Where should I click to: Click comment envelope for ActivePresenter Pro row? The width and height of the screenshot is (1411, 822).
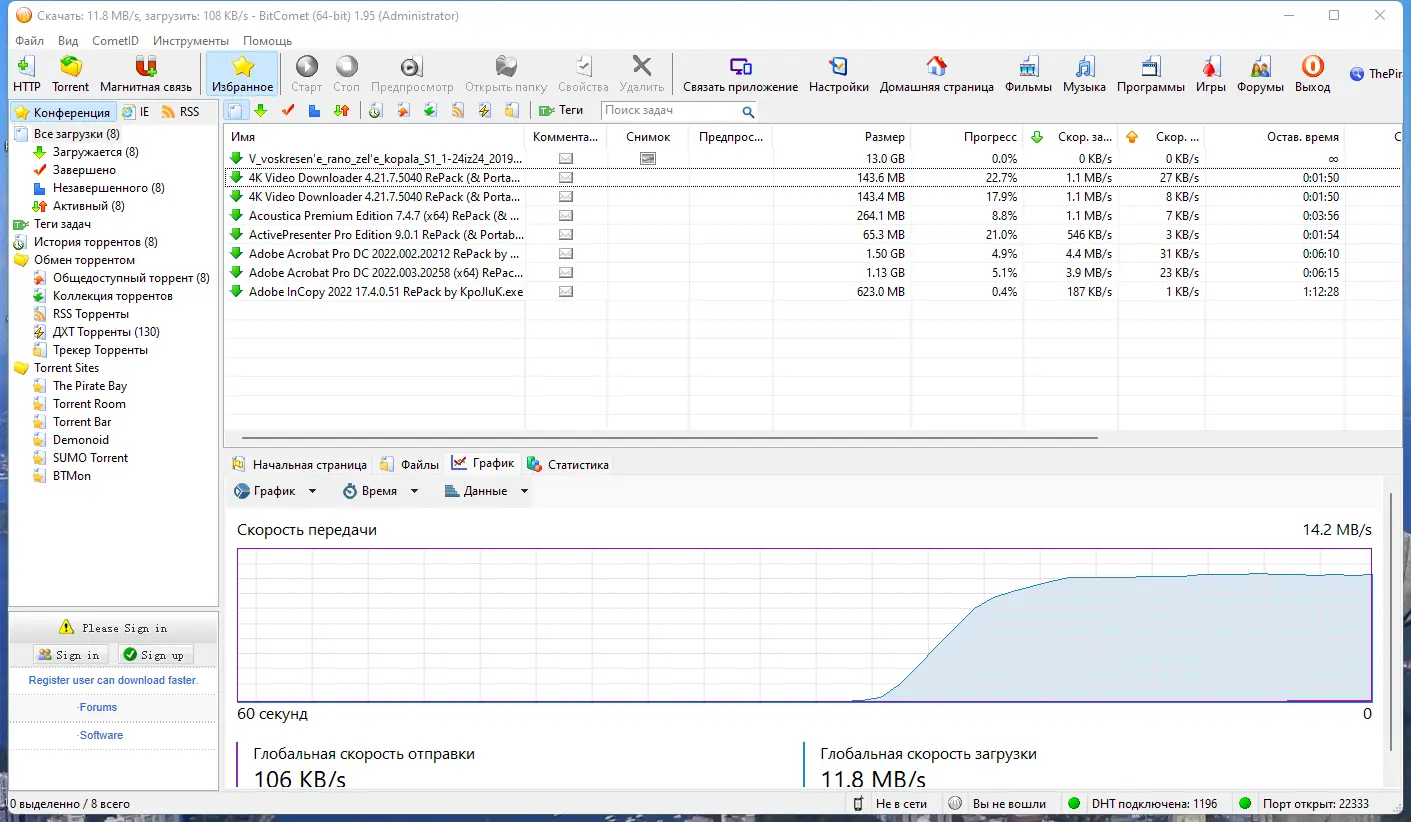566,234
